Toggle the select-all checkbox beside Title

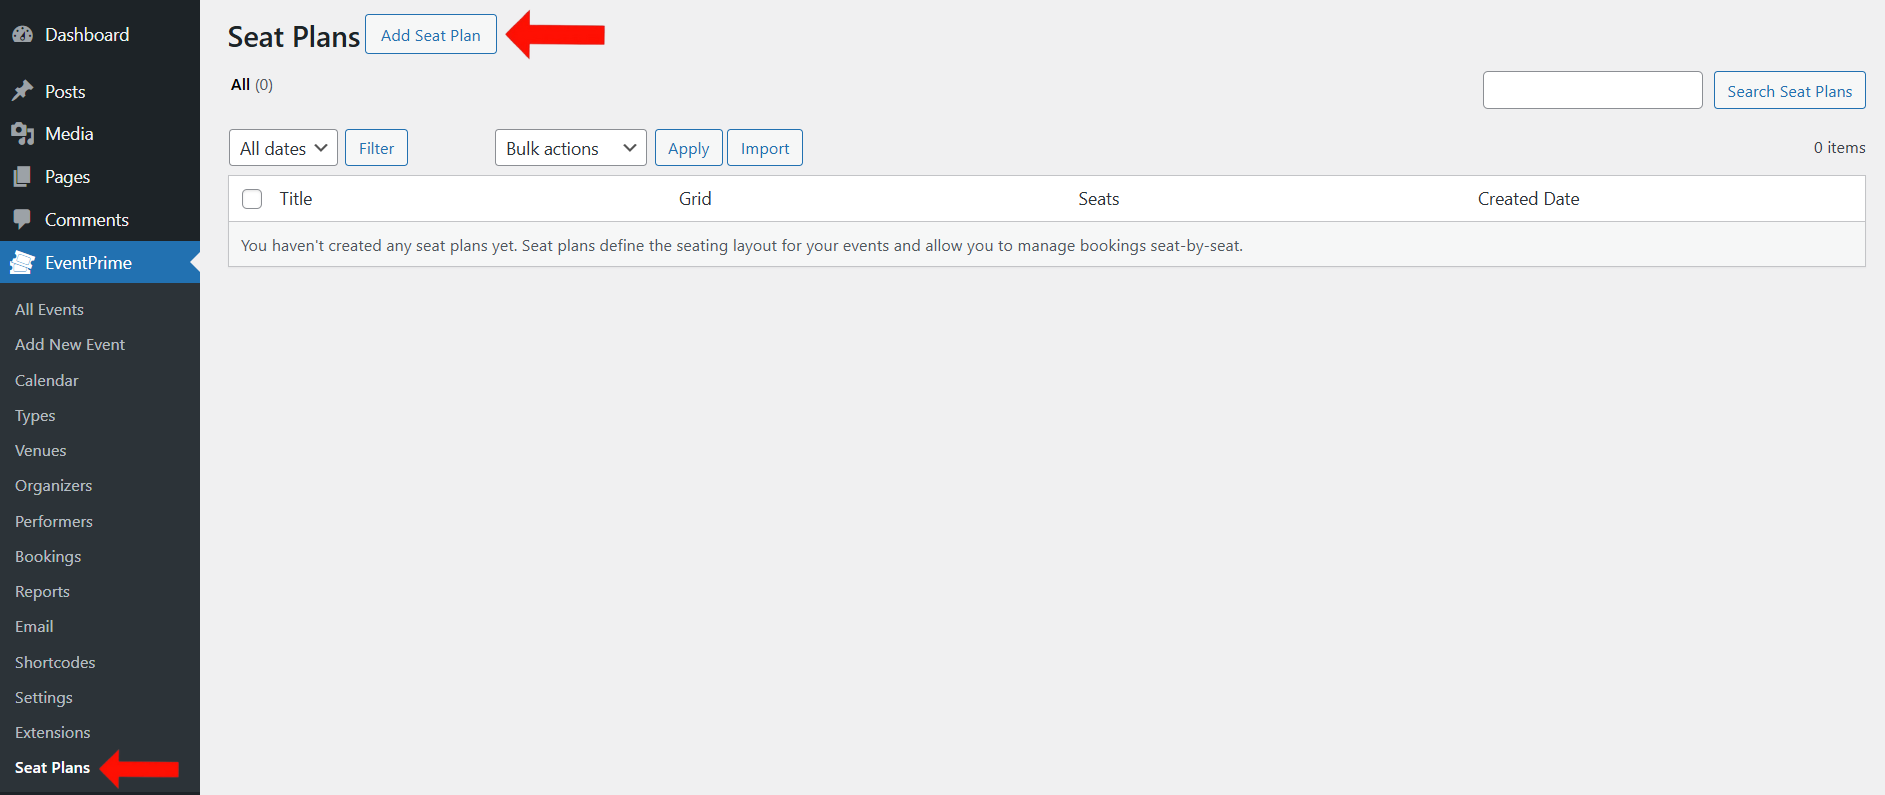[252, 199]
